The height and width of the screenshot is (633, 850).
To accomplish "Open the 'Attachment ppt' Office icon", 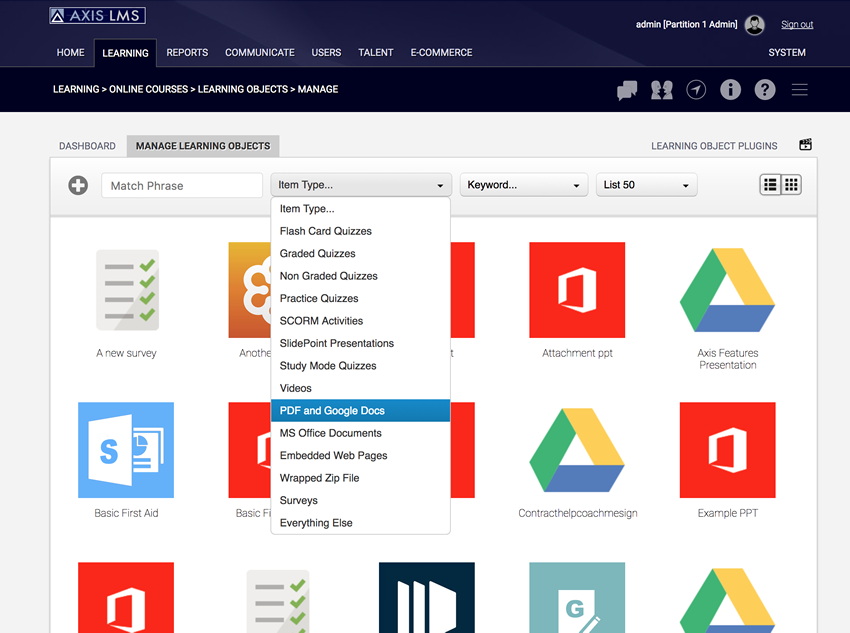I will [x=577, y=290].
